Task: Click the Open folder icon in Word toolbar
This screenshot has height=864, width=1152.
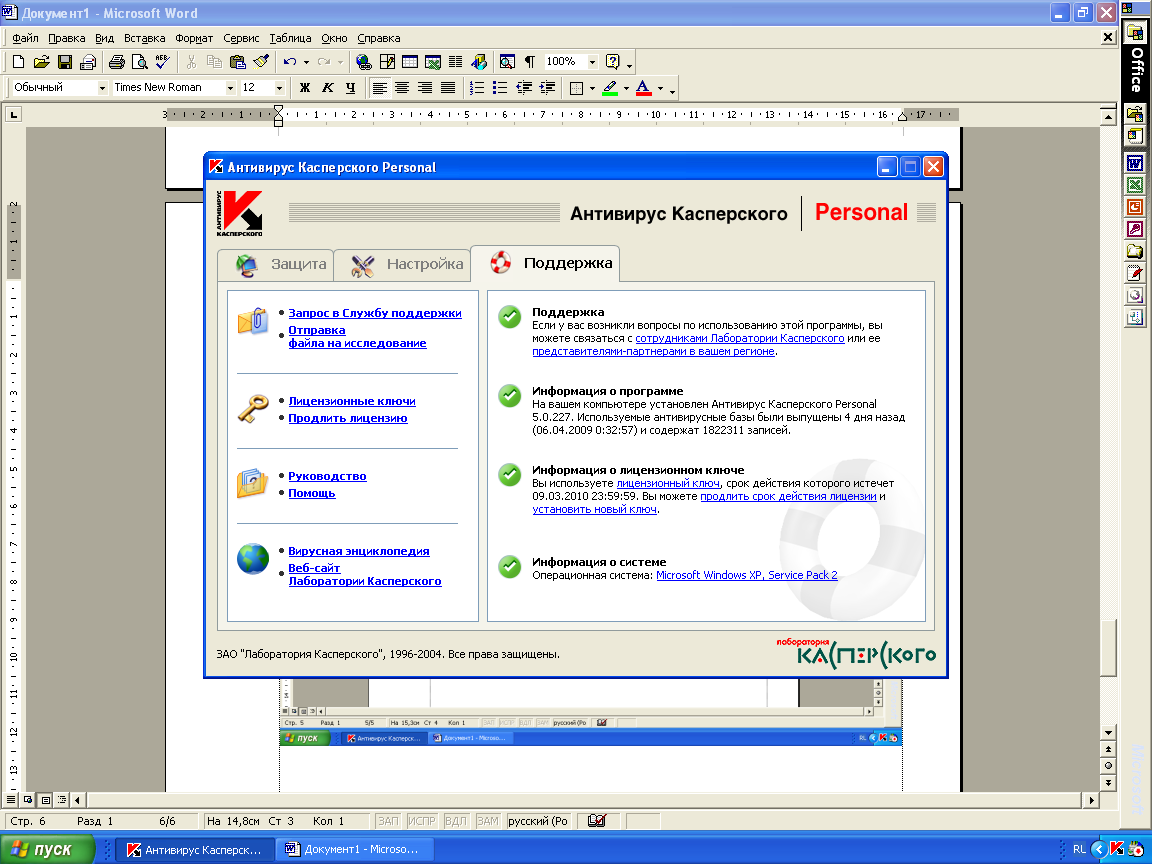Action: coord(41,62)
